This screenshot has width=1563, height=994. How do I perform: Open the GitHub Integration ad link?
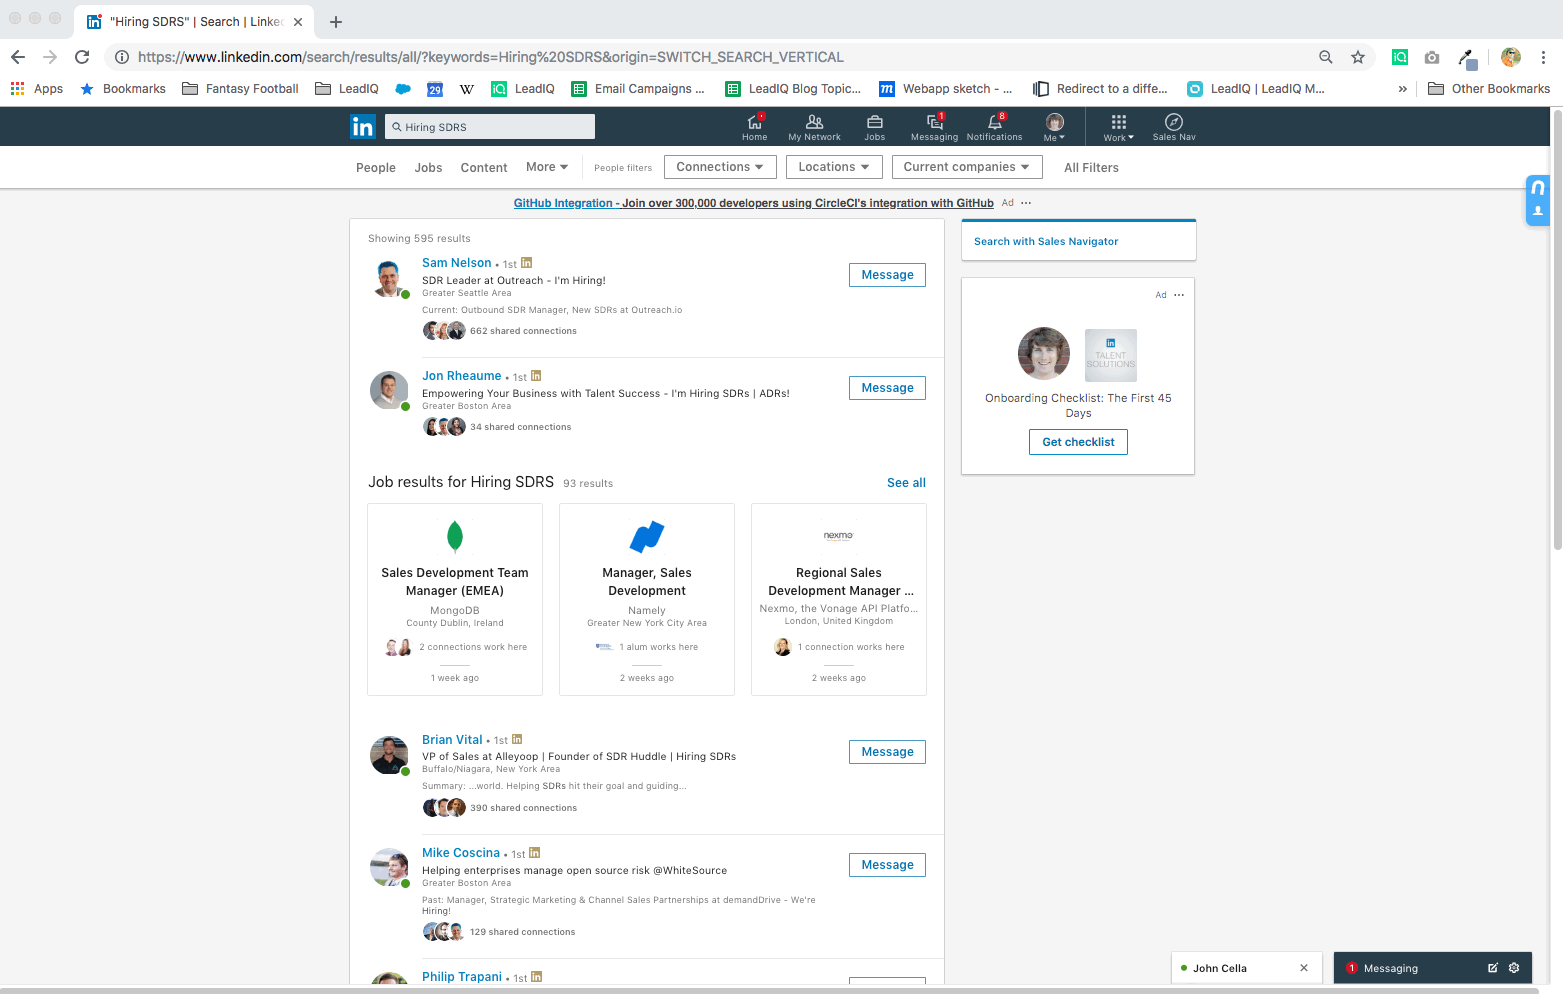753,203
